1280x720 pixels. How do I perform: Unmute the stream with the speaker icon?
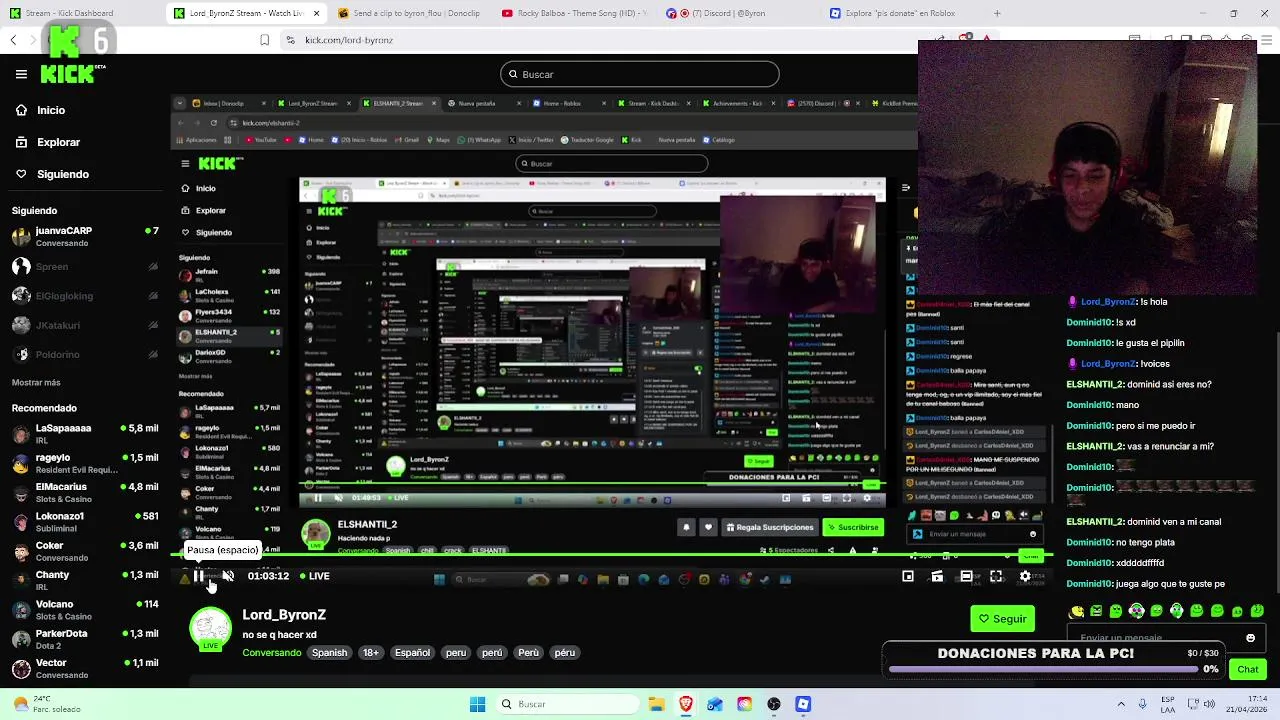228,576
